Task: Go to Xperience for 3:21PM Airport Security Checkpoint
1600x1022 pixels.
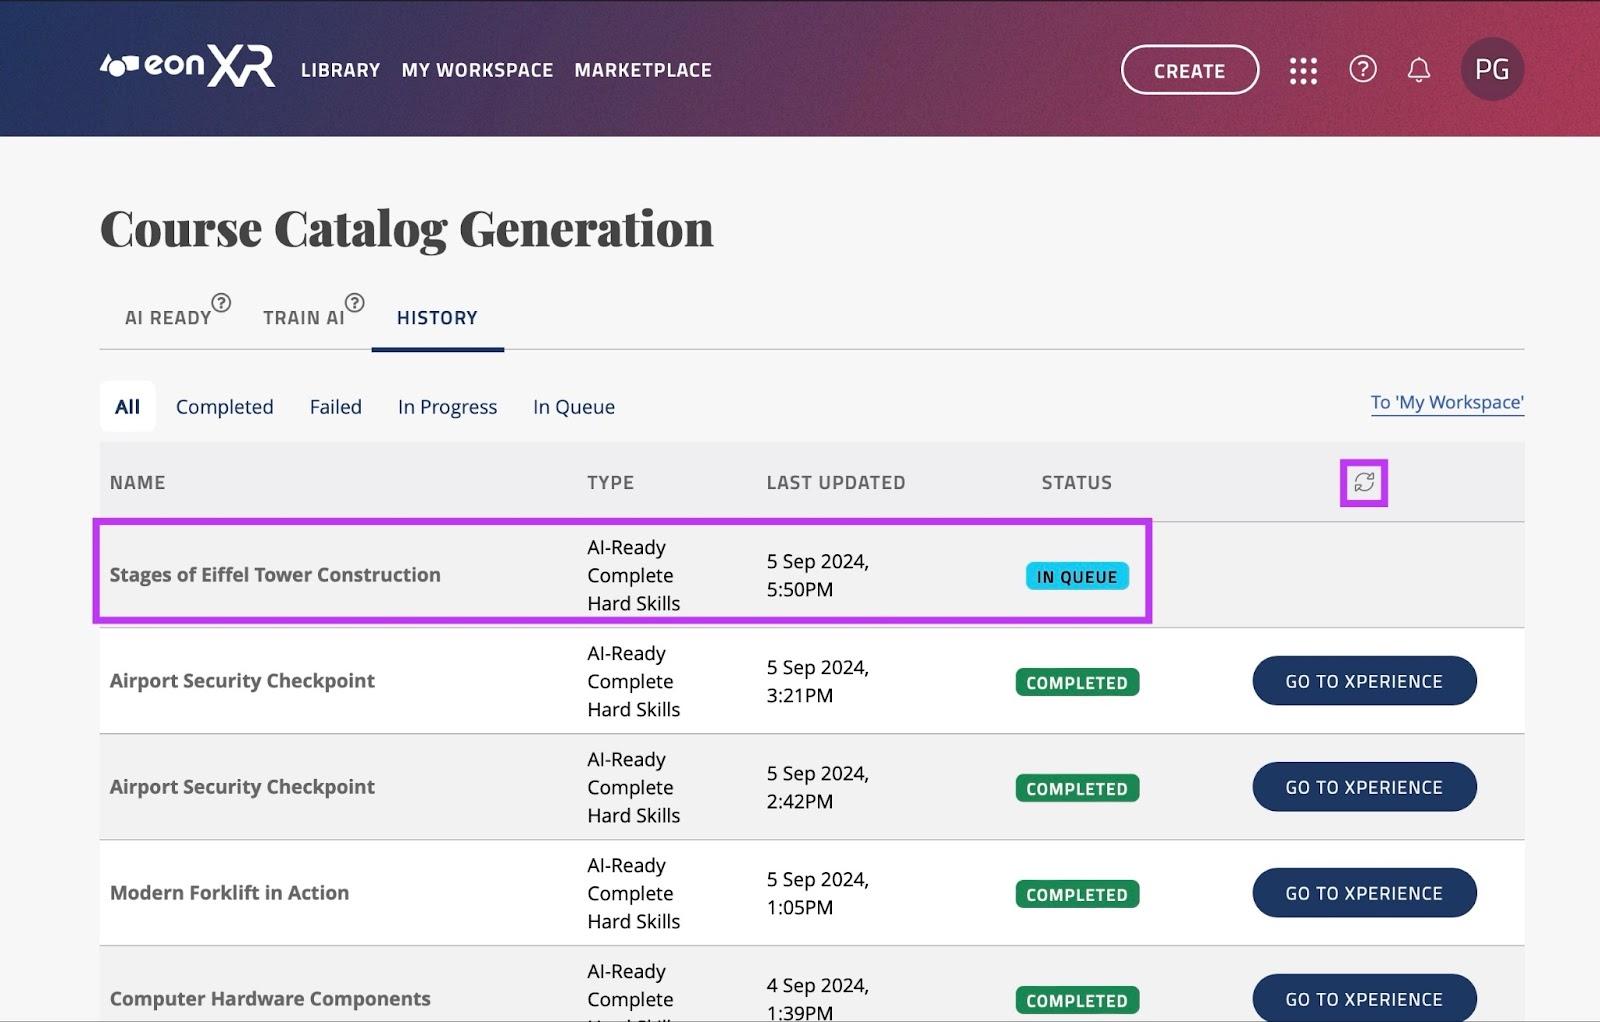Action: coord(1364,681)
